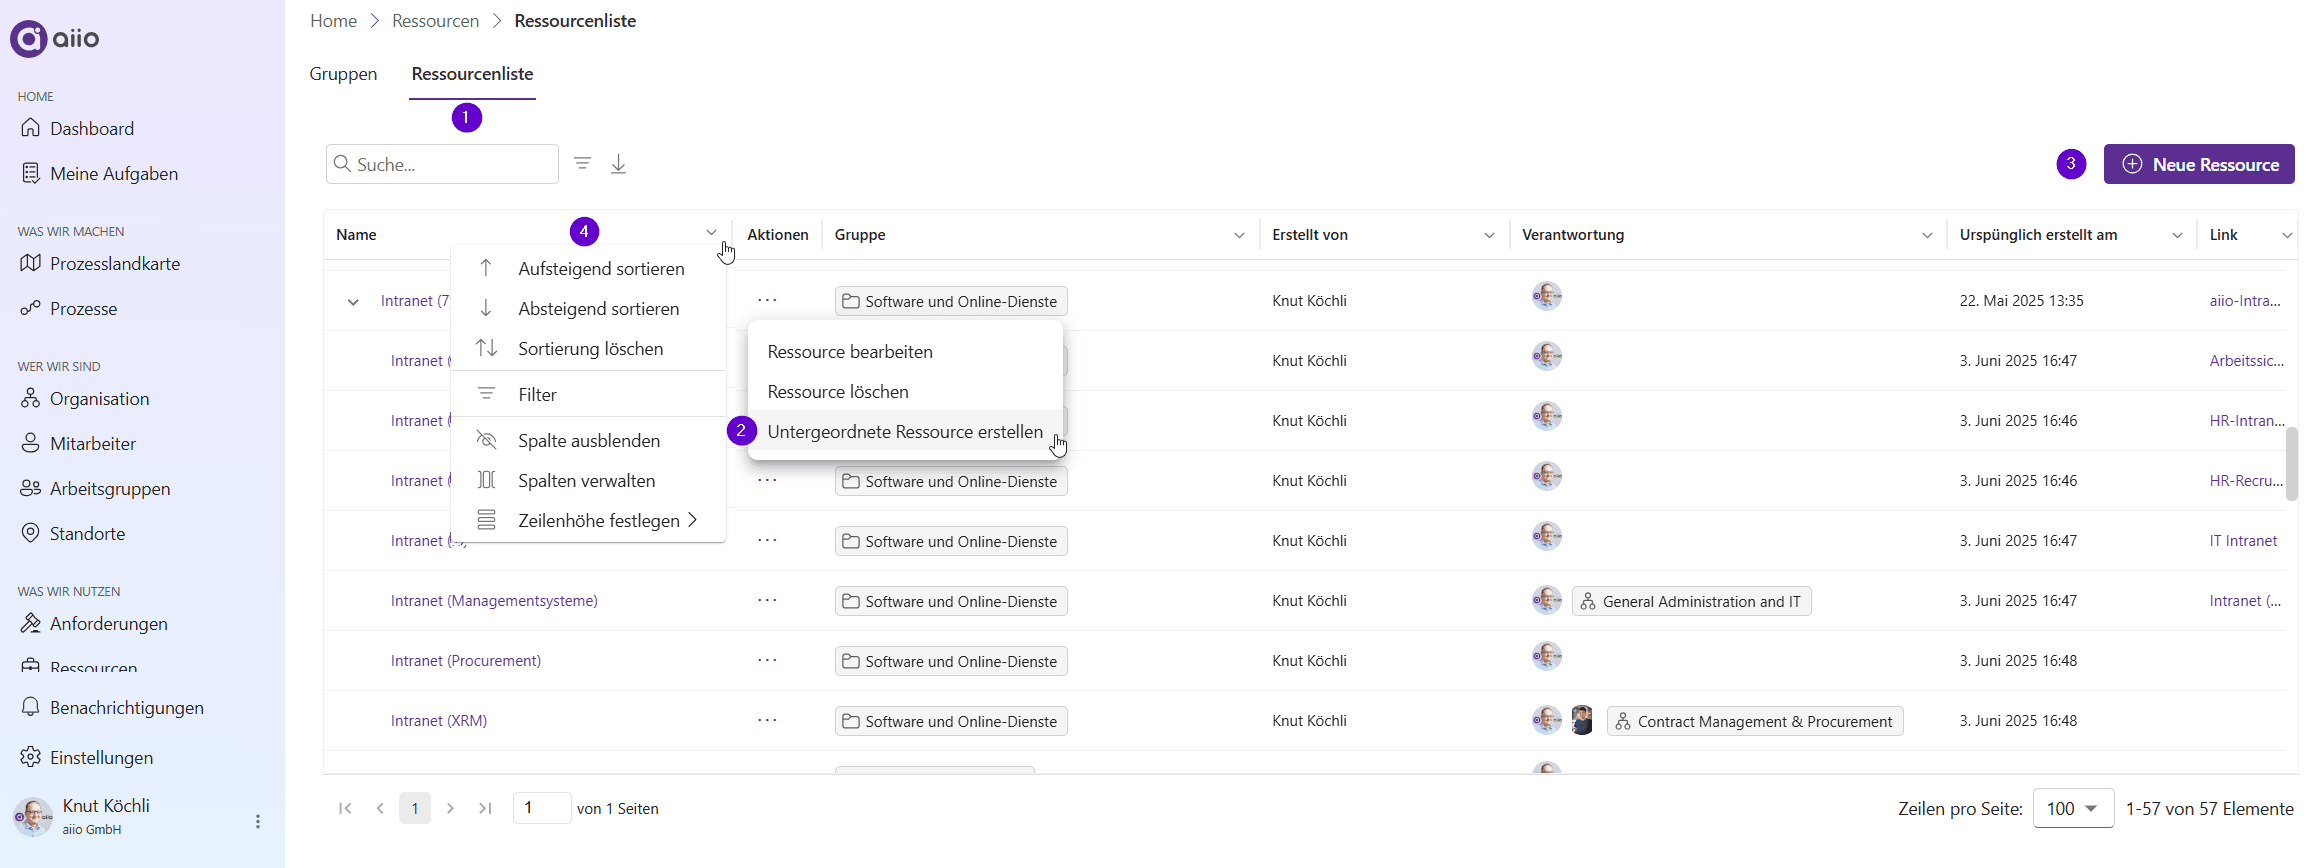Open the Intranet (Managementsysteme) link
Viewport: 2313px width, 868px height.
[494, 600]
